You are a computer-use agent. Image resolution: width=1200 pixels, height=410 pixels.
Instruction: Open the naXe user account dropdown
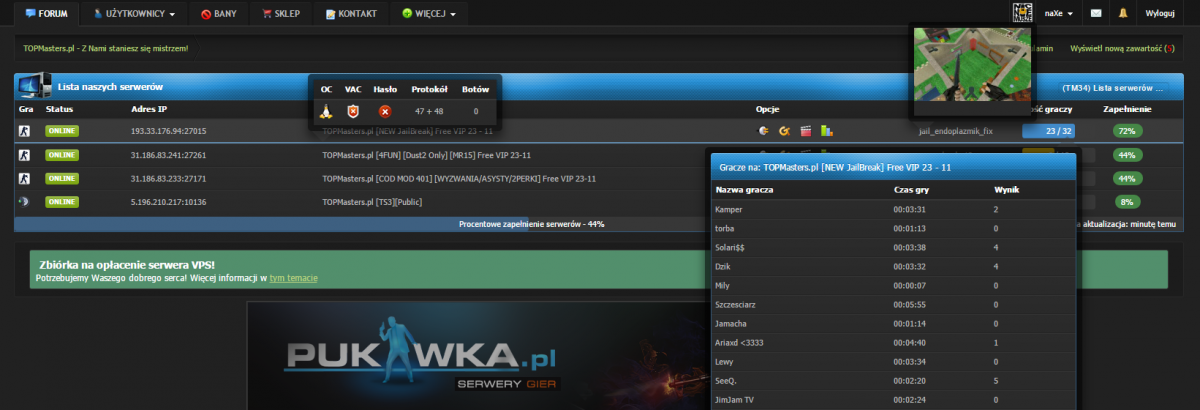[x=1059, y=14]
